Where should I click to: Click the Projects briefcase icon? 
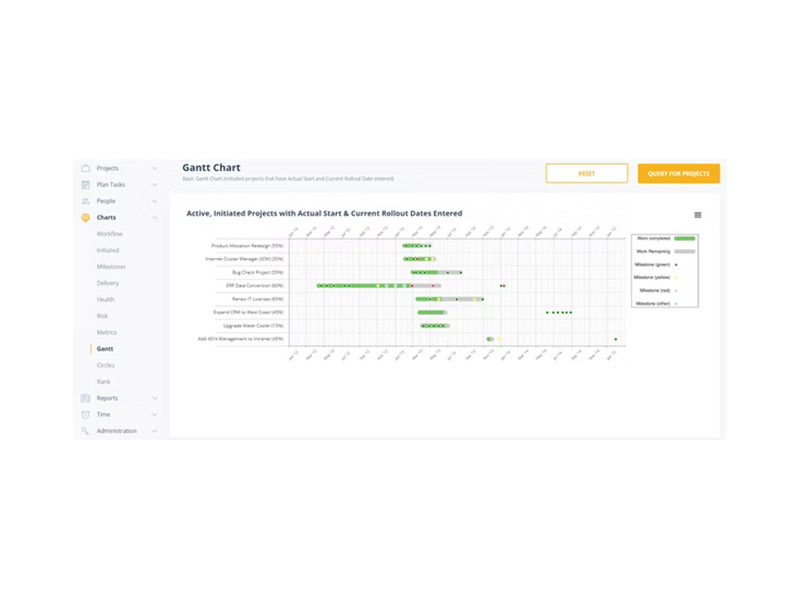(x=86, y=168)
